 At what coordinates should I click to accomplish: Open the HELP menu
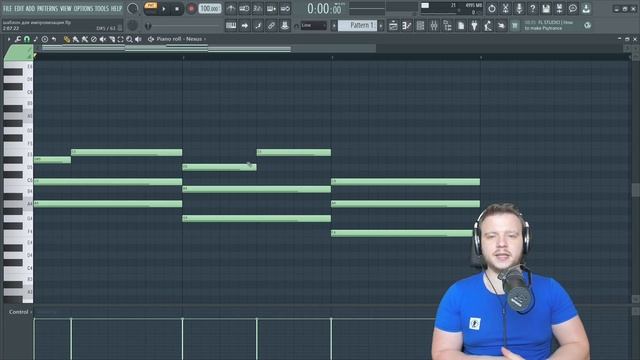tap(116, 8)
